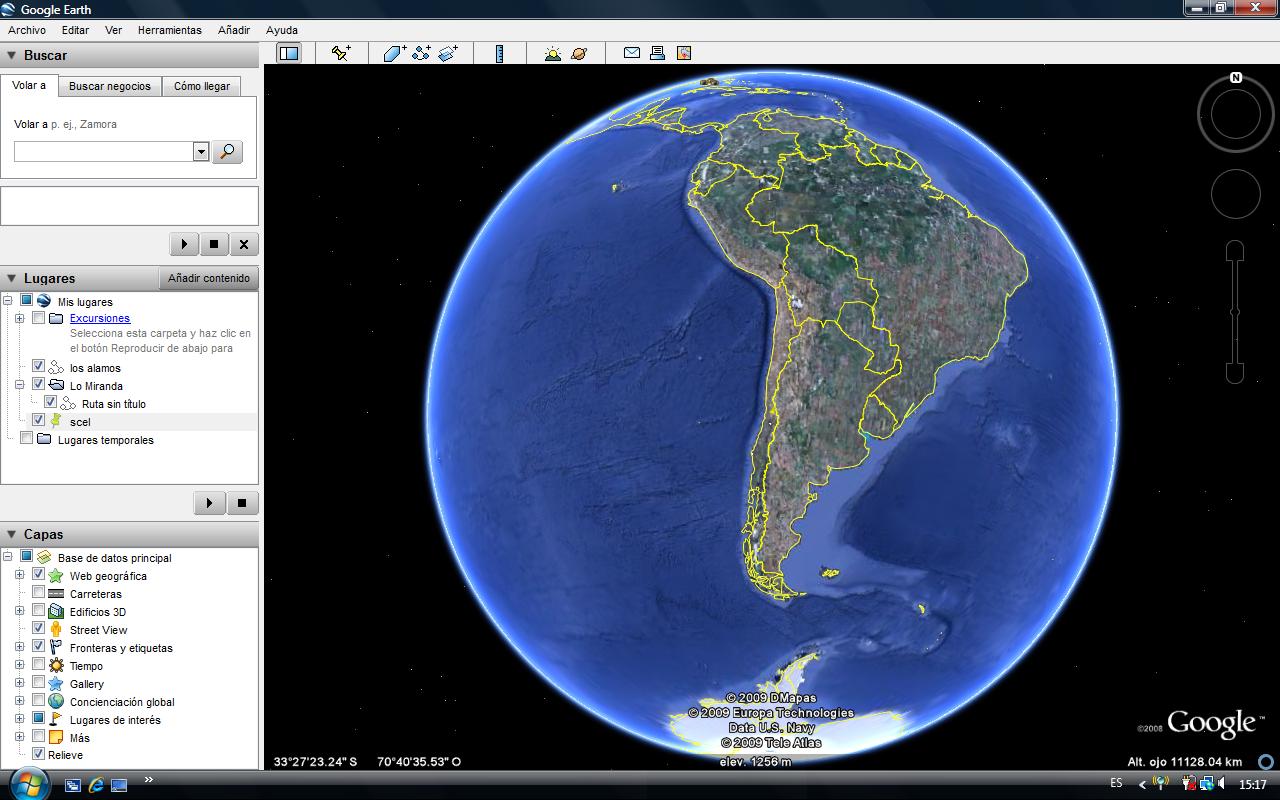1280x800 pixels.
Task: Click the Edificios 3D building icon
Action: [56, 612]
